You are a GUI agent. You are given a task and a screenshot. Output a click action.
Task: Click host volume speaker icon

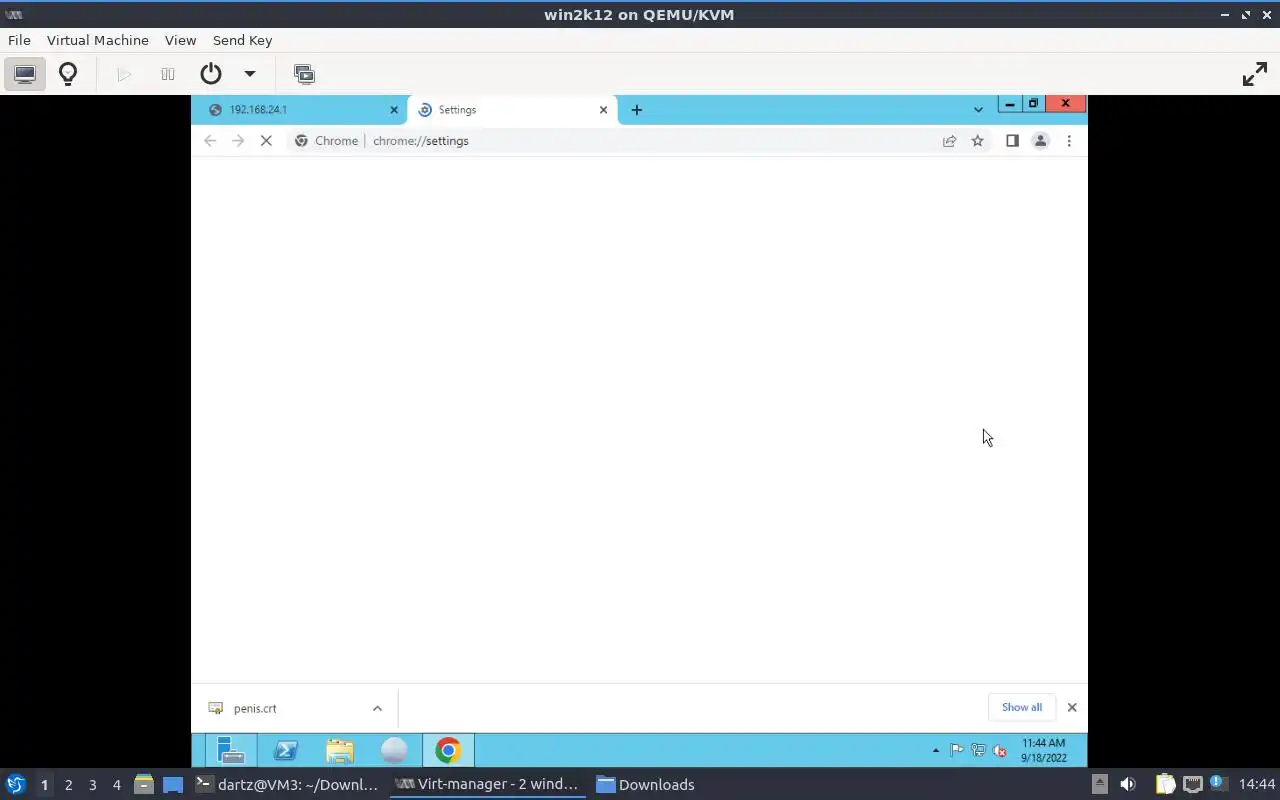tap(1128, 785)
